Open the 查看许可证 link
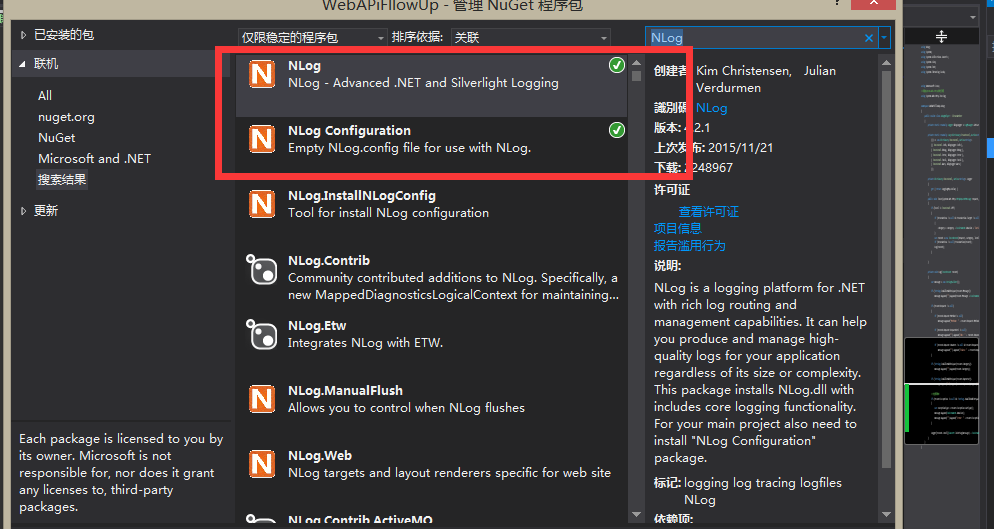The height and width of the screenshot is (529, 994). (709, 212)
